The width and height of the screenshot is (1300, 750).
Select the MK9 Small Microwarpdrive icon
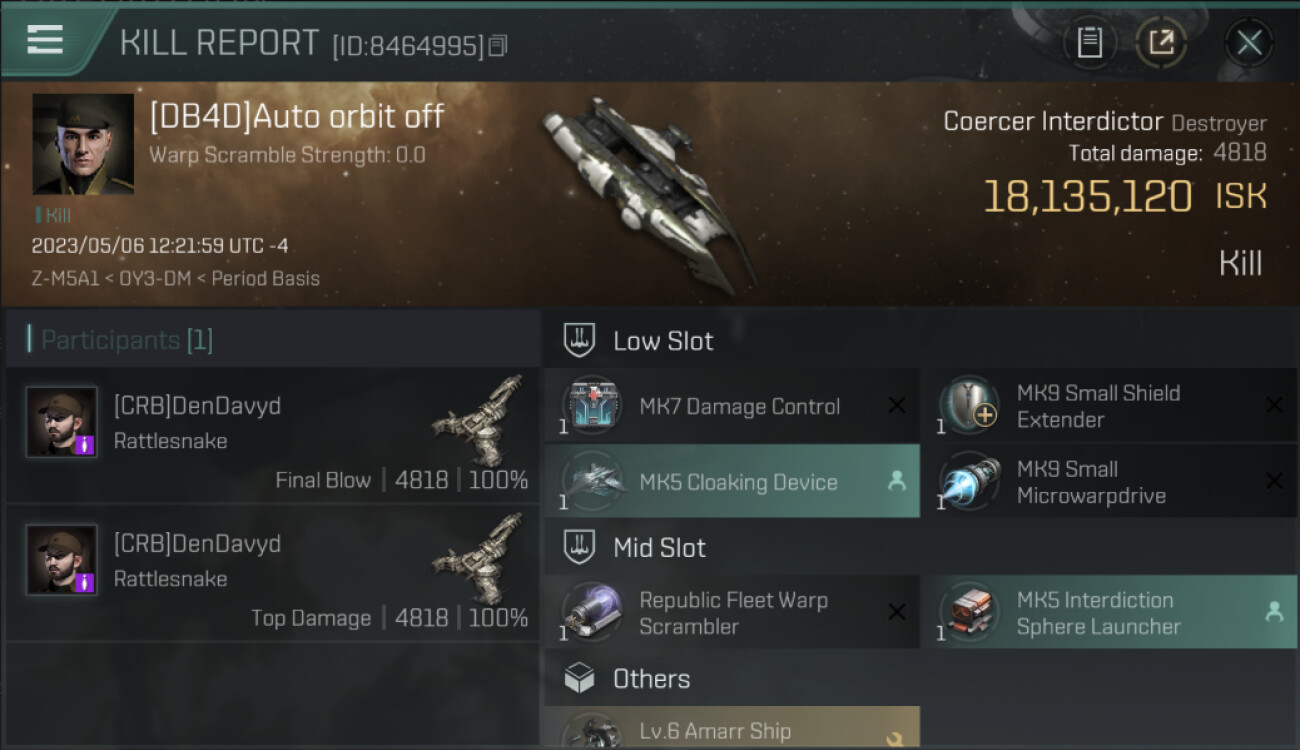tap(968, 482)
